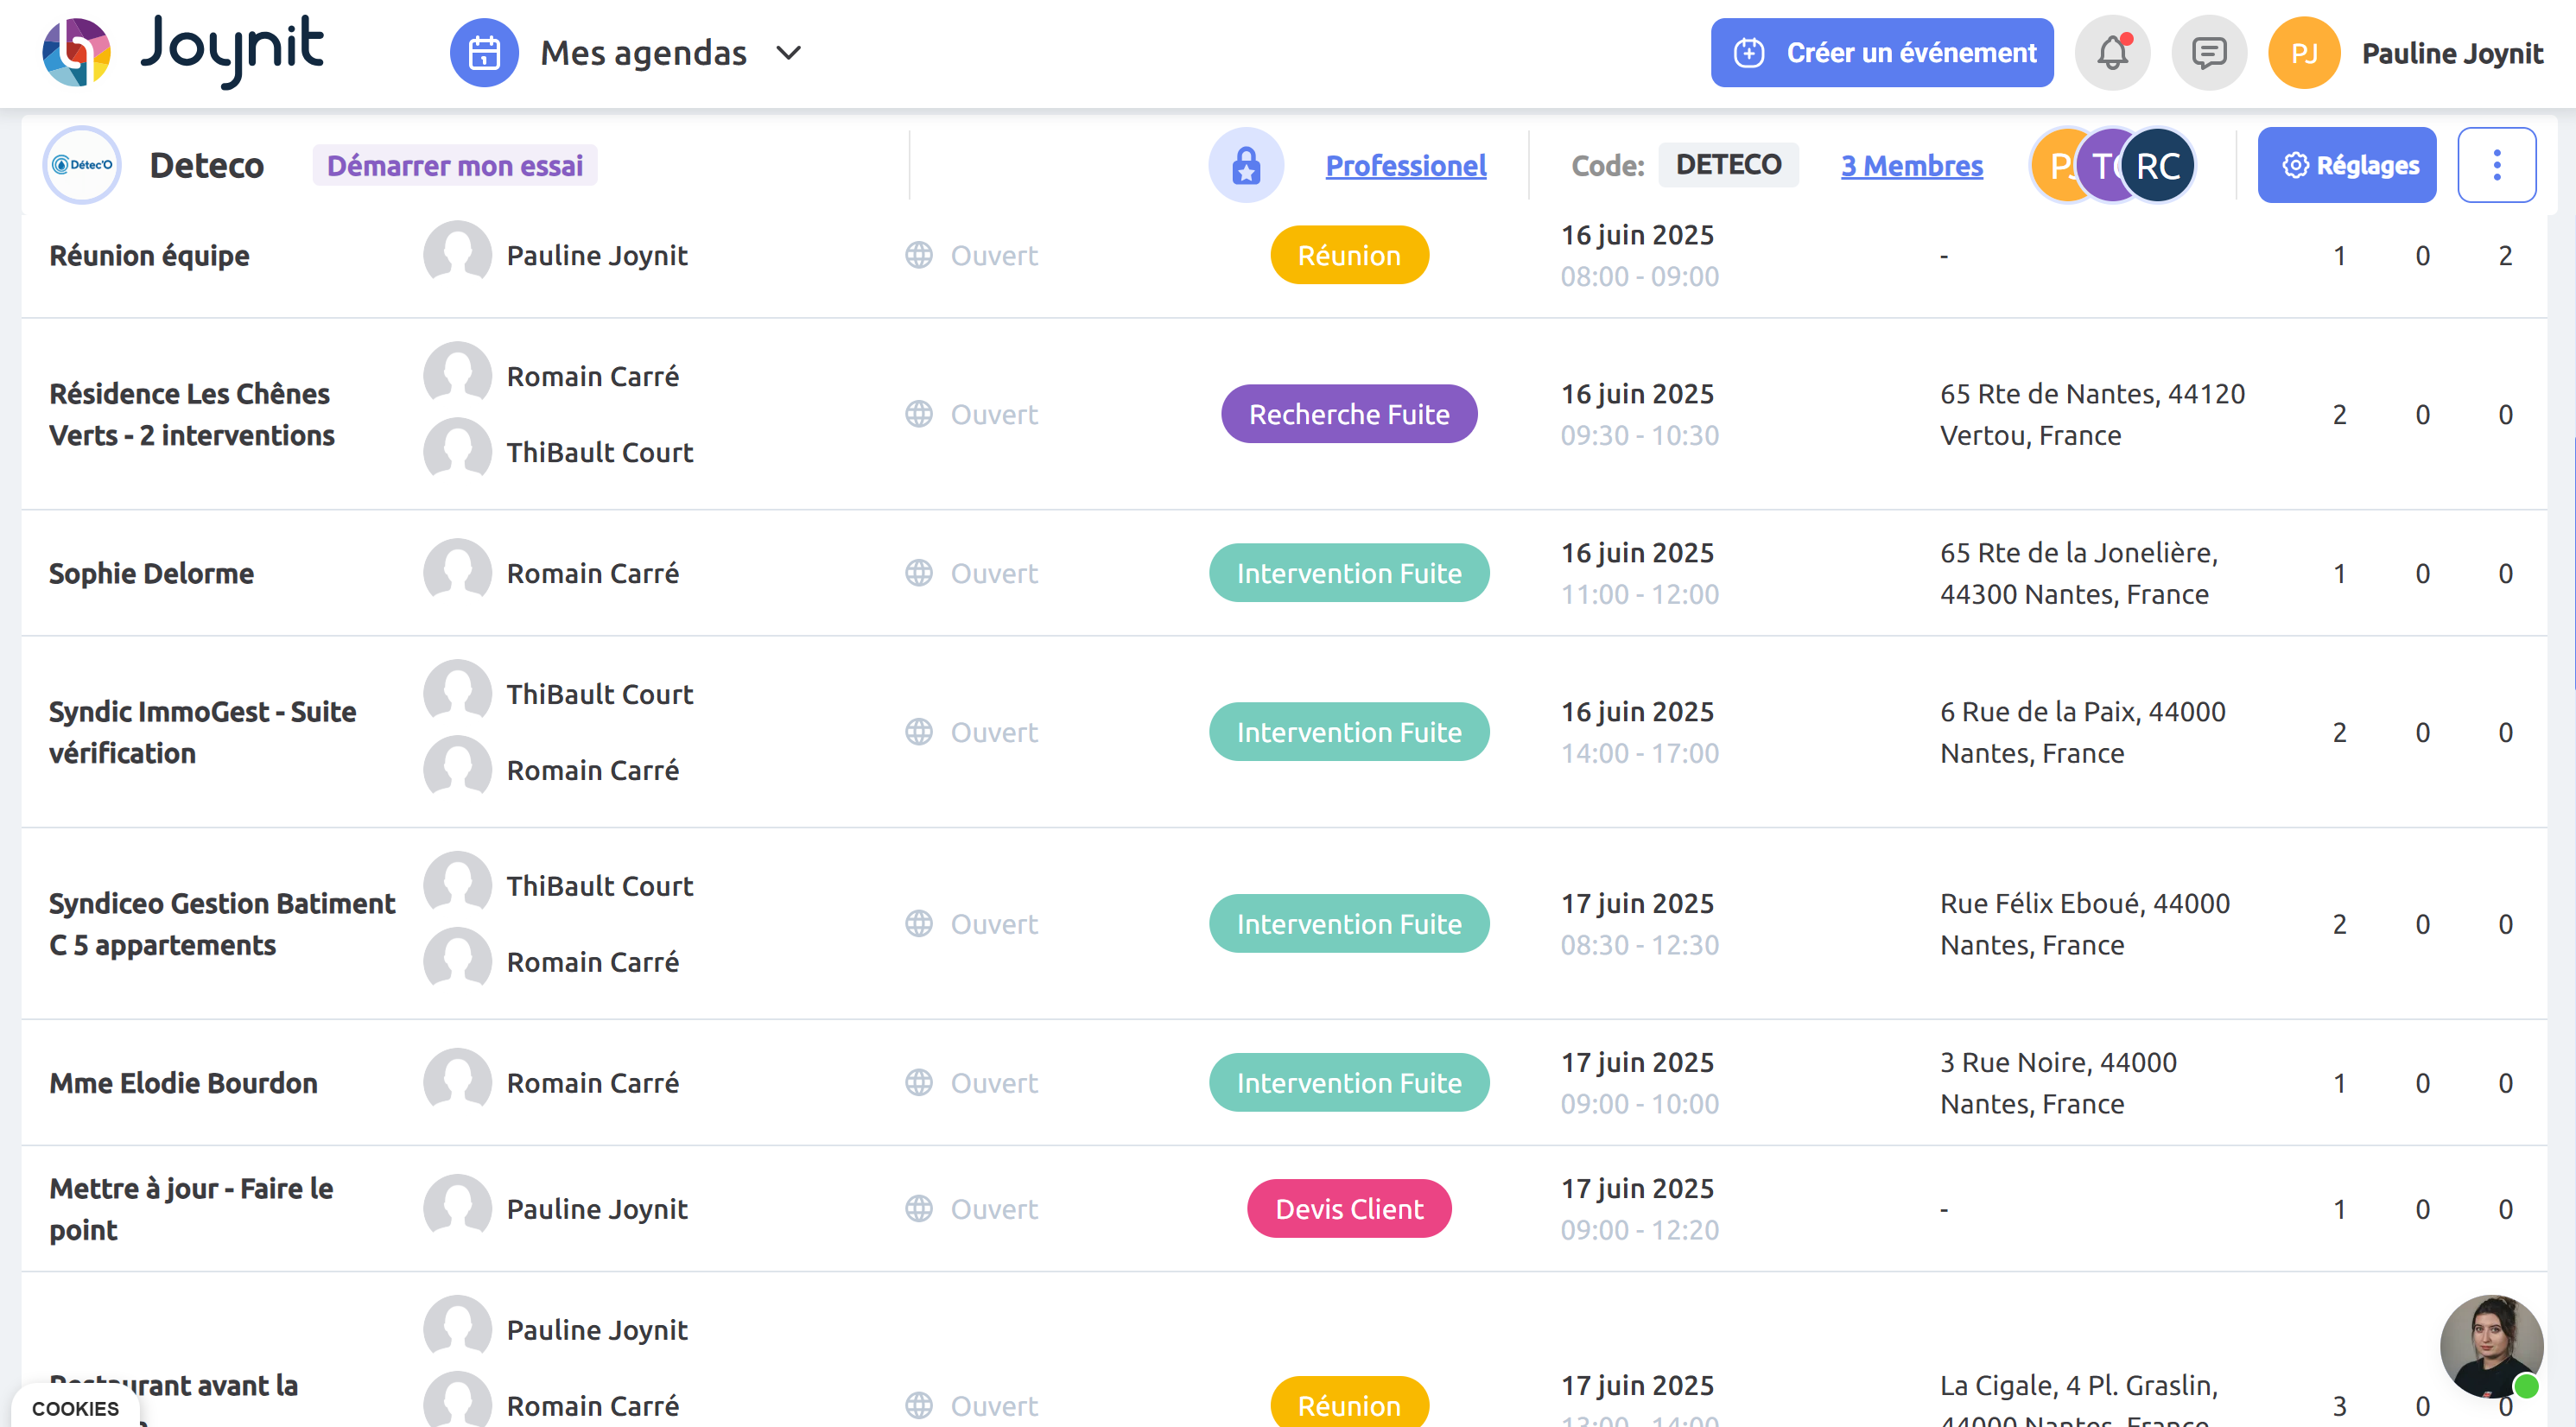This screenshot has width=2576, height=1427.
Task: Open the notifications bell
Action: tap(2112, 53)
